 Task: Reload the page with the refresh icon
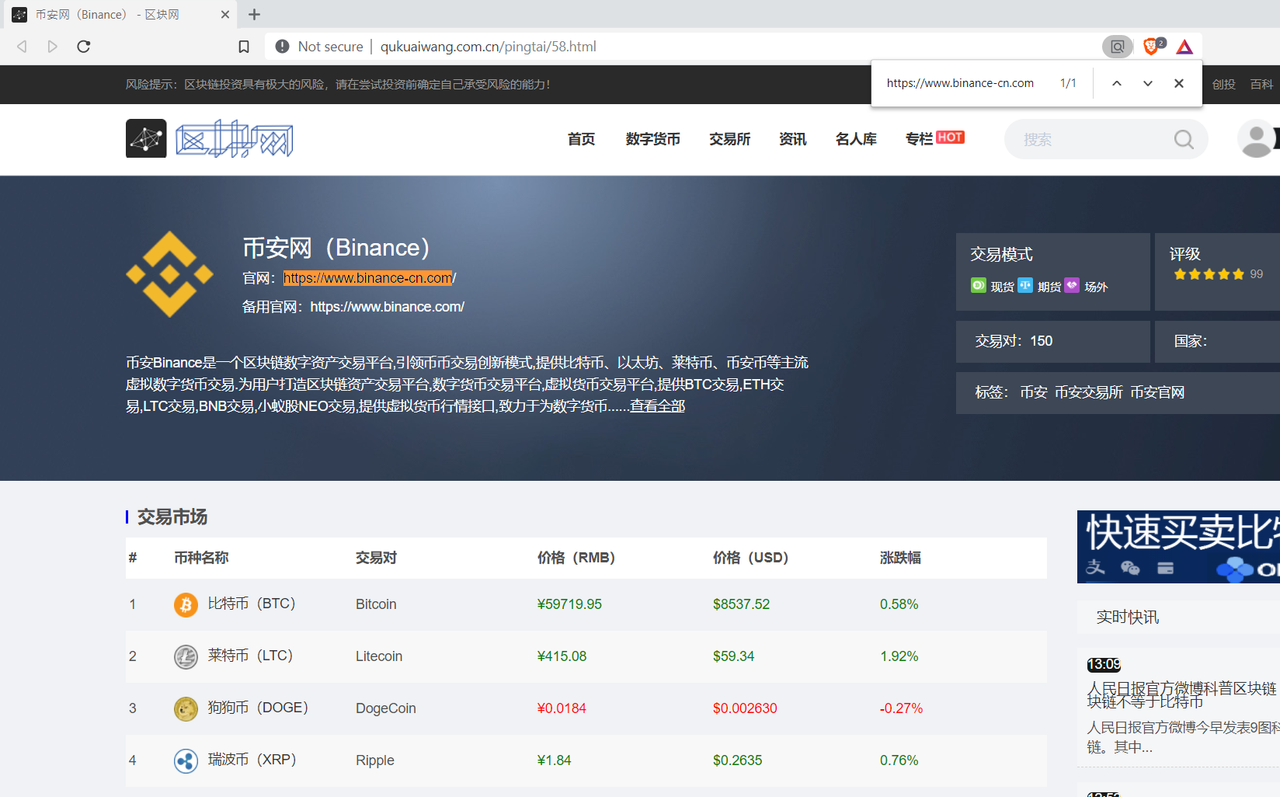point(84,46)
